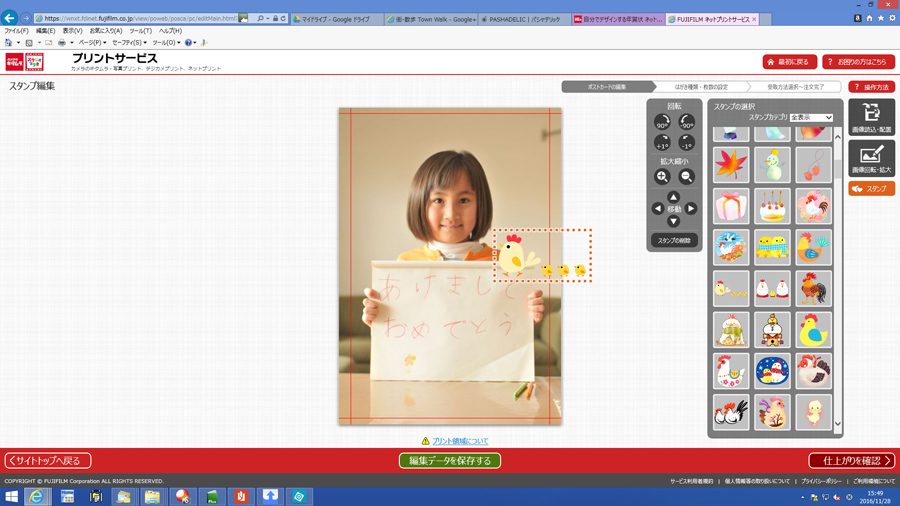Expand the セーフティ(S) toolbar dropdown

(129, 43)
